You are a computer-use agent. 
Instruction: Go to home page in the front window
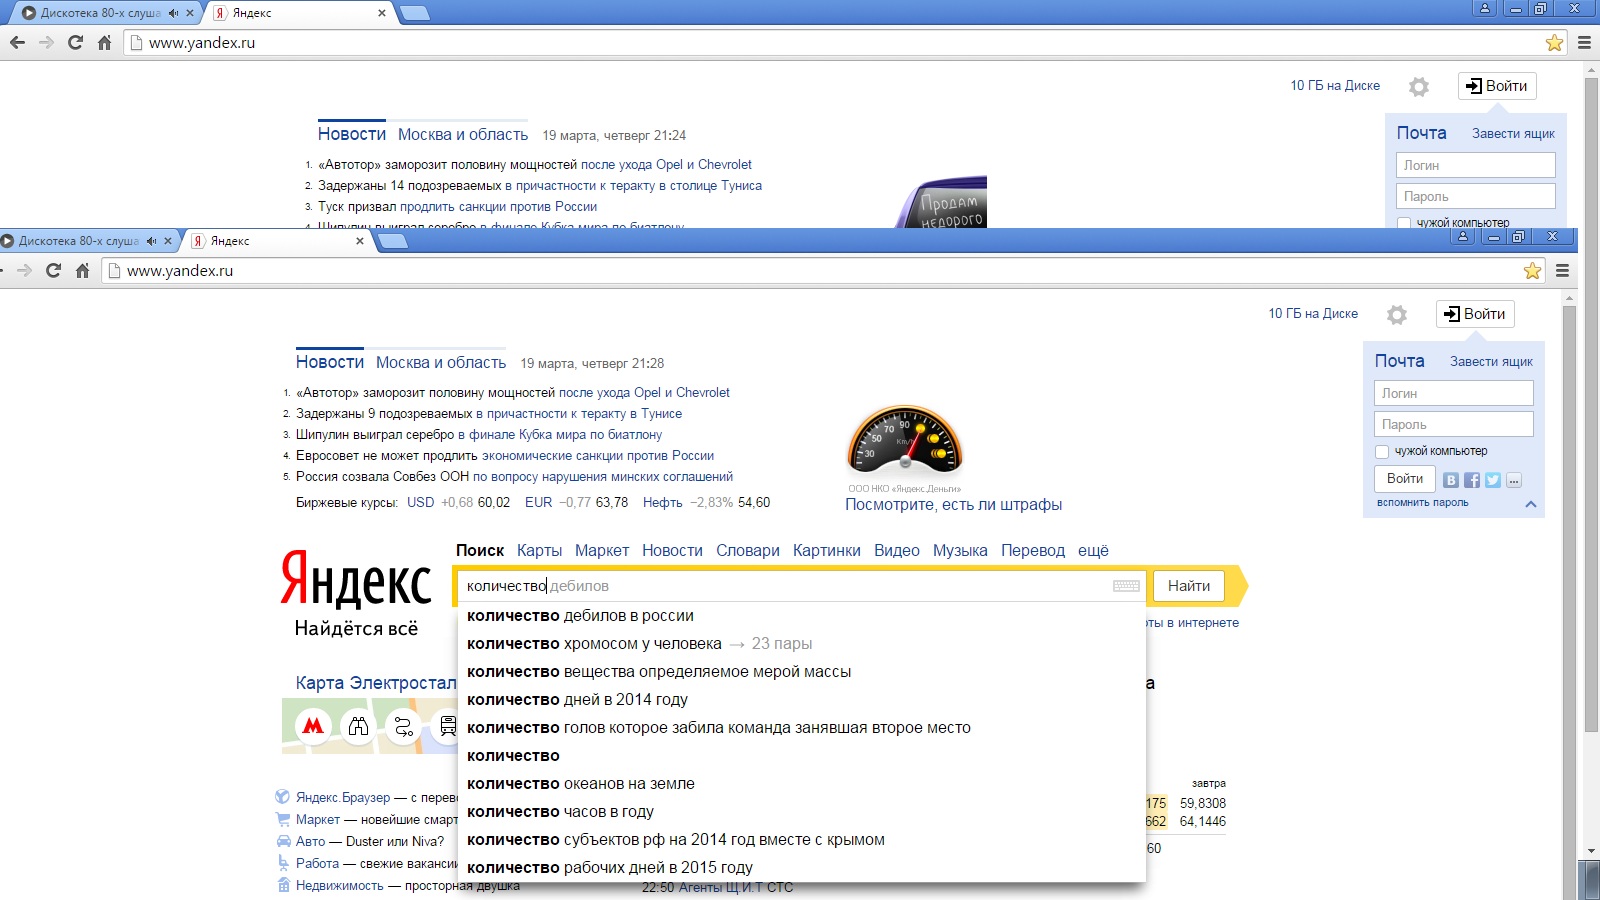coord(83,270)
